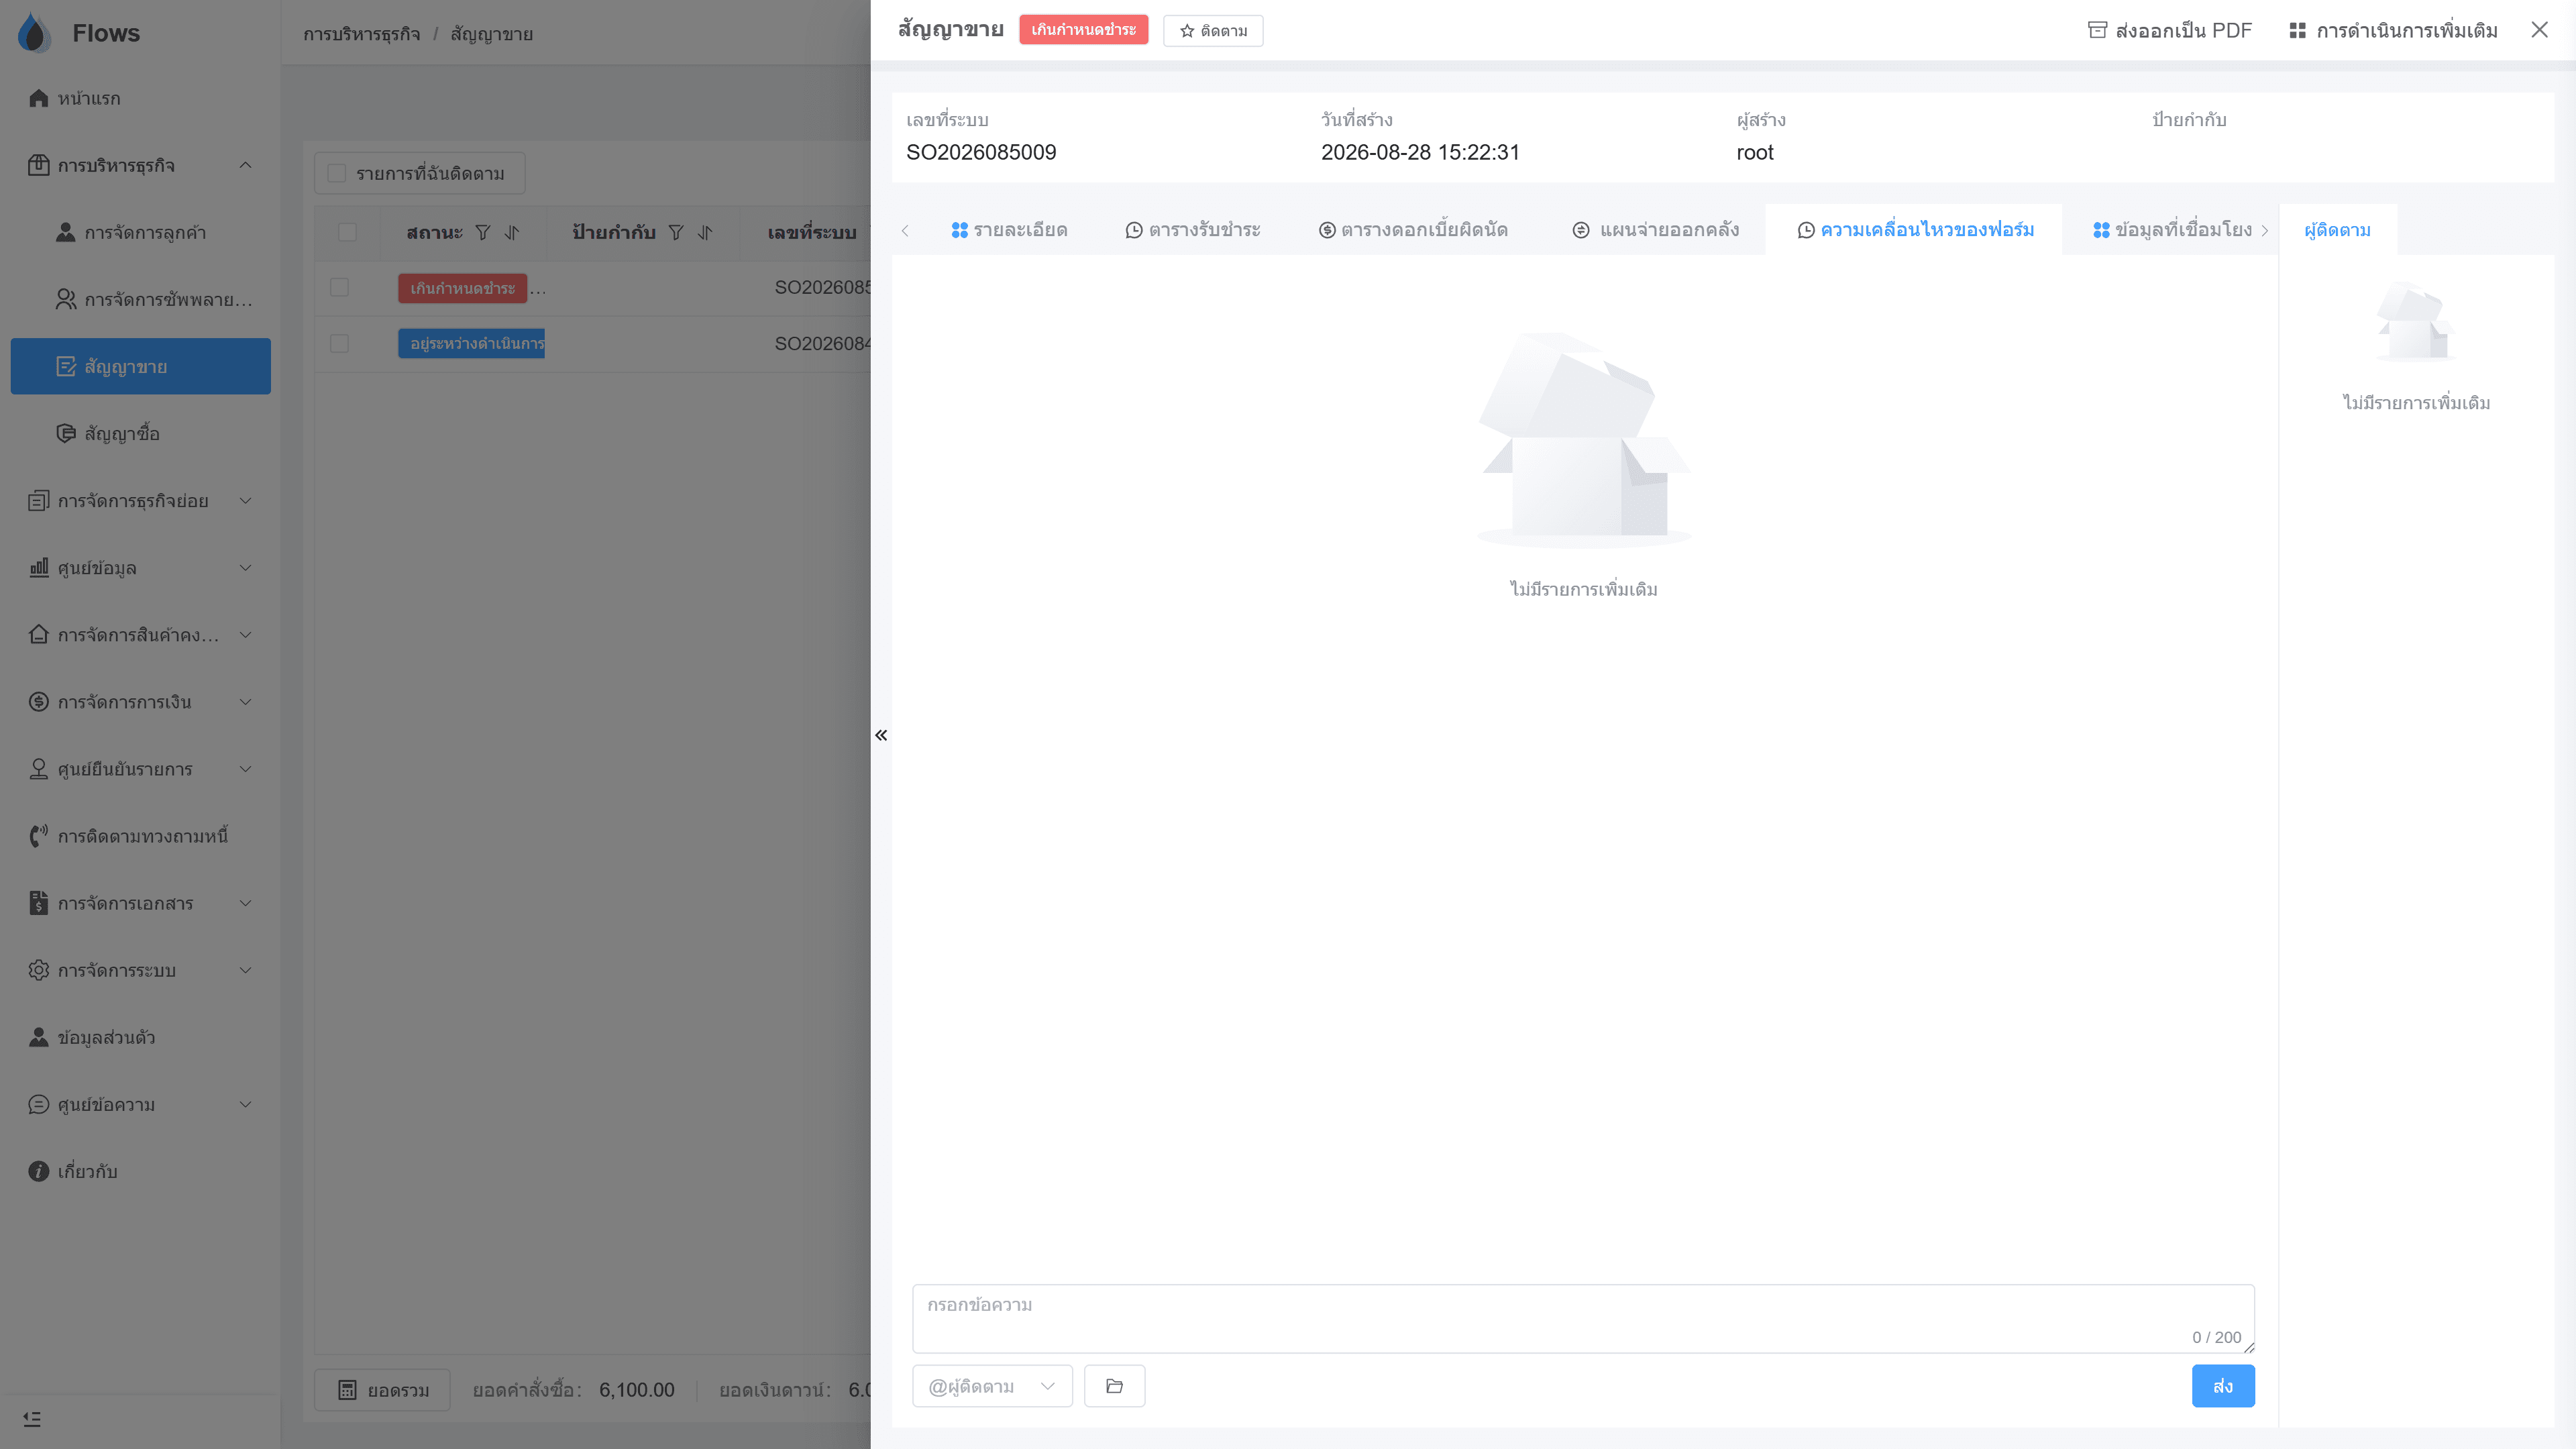Expand การจัดการเอกสาร menu
2576x1449 pixels.
click(140, 902)
